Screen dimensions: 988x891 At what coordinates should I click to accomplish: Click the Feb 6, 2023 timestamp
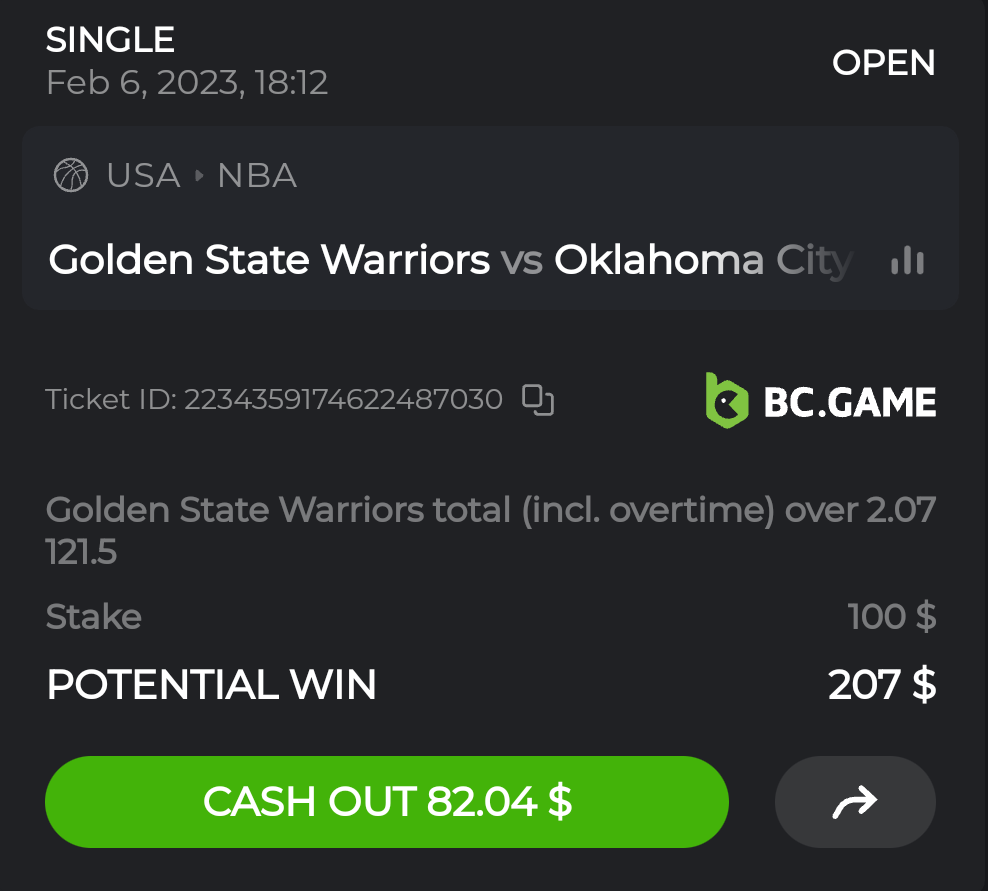[187, 82]
